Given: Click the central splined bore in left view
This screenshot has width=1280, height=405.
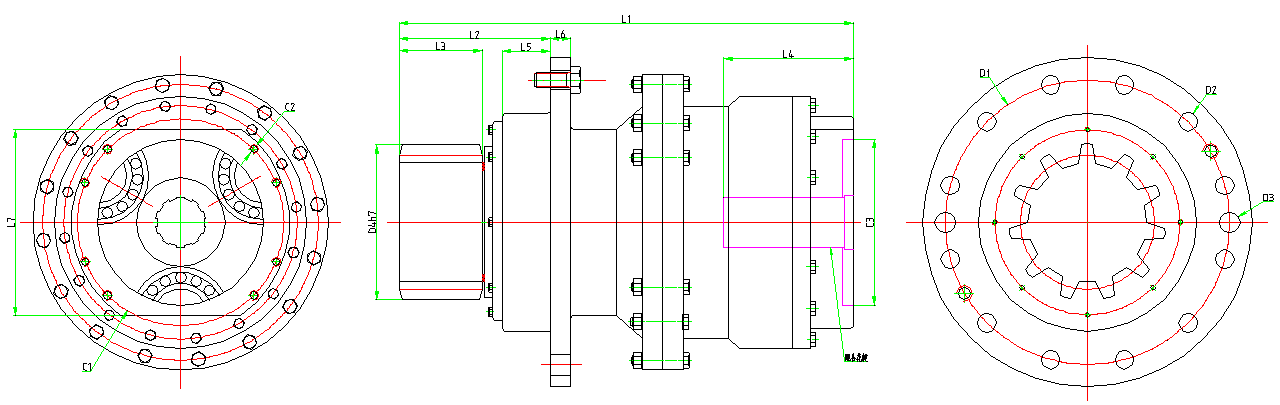Looking at the screenshot, I should [180, 222].
